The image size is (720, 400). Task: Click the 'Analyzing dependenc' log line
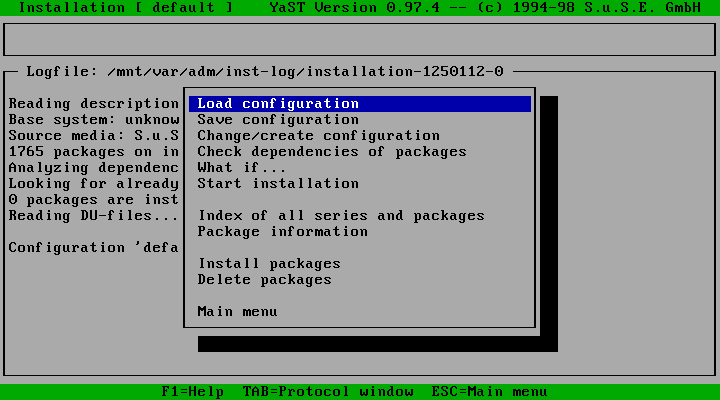pyautogui.click(x=94, y=168)
